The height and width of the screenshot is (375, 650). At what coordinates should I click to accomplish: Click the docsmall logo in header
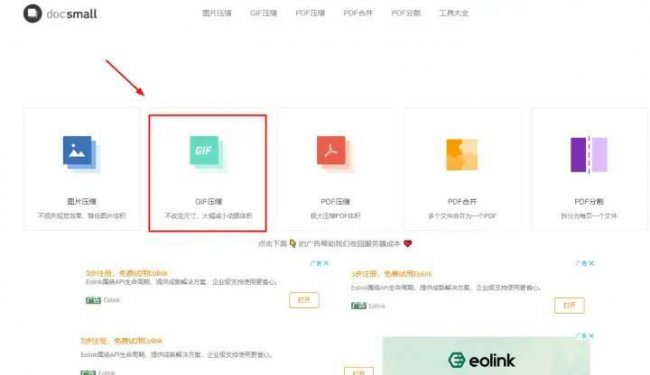tap(60, 14)
